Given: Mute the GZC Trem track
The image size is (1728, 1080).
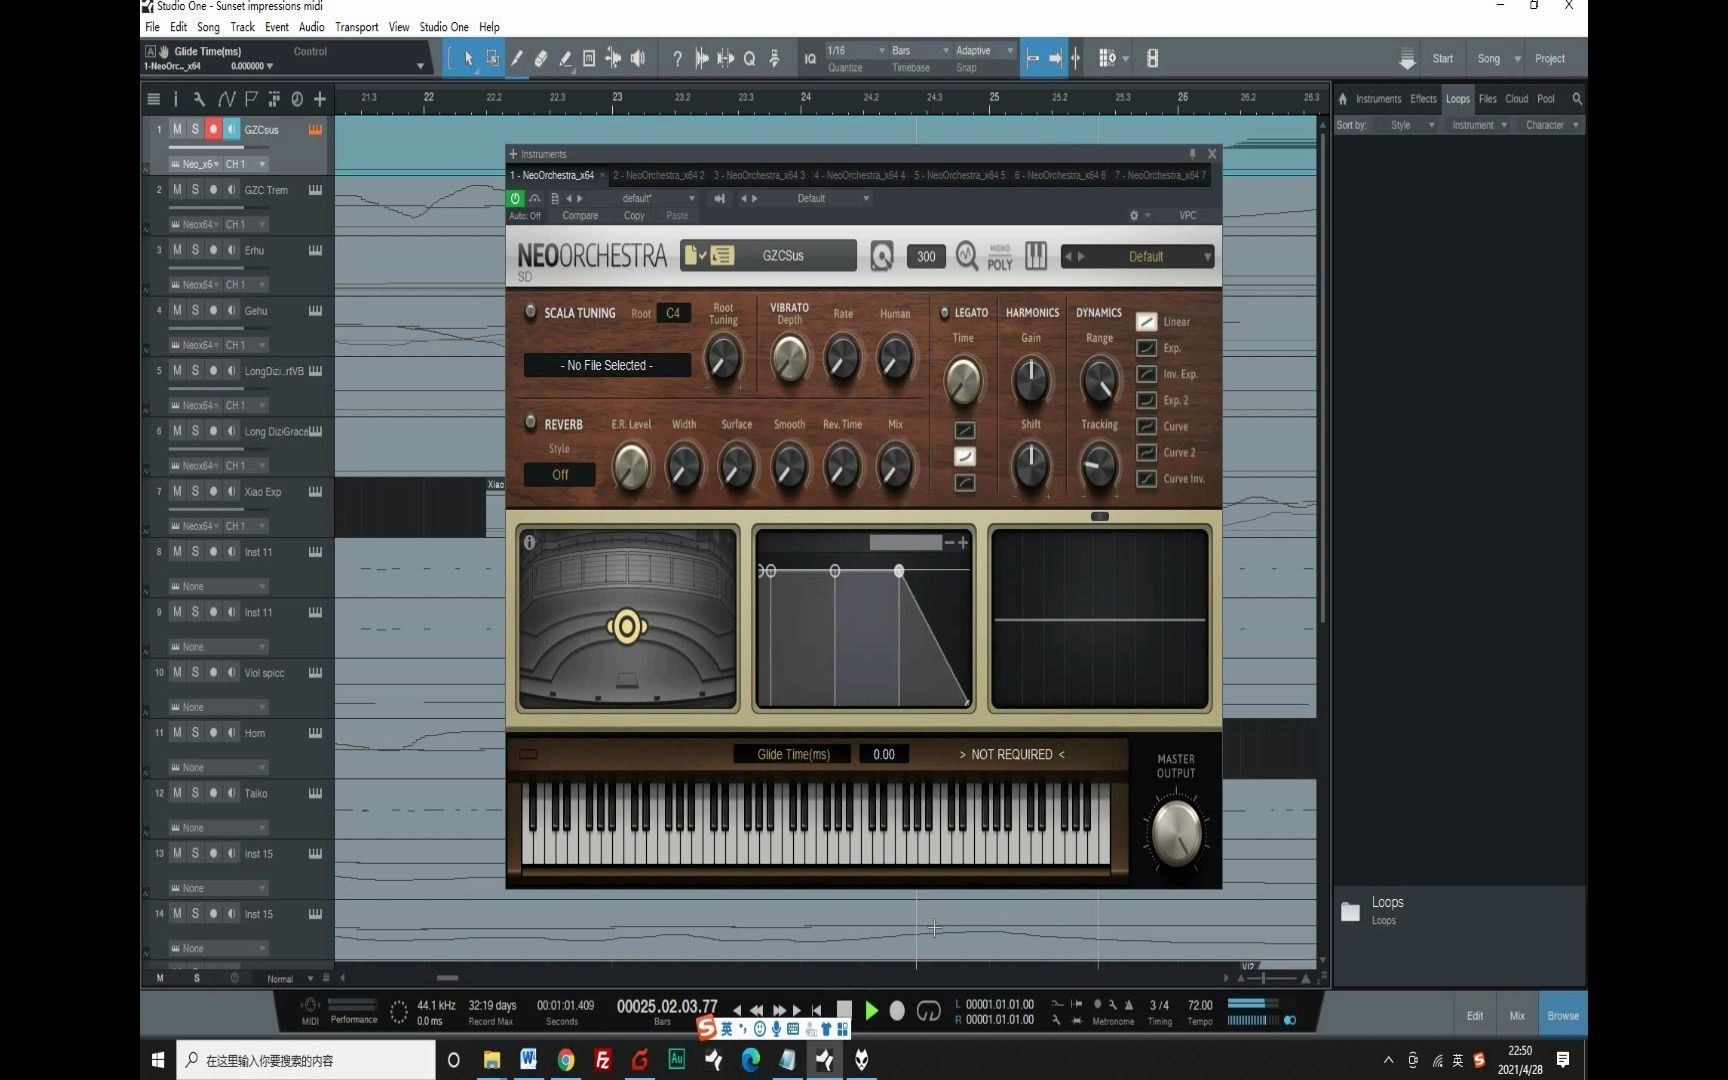Looking at the screenshot, I should coord(177,190).
